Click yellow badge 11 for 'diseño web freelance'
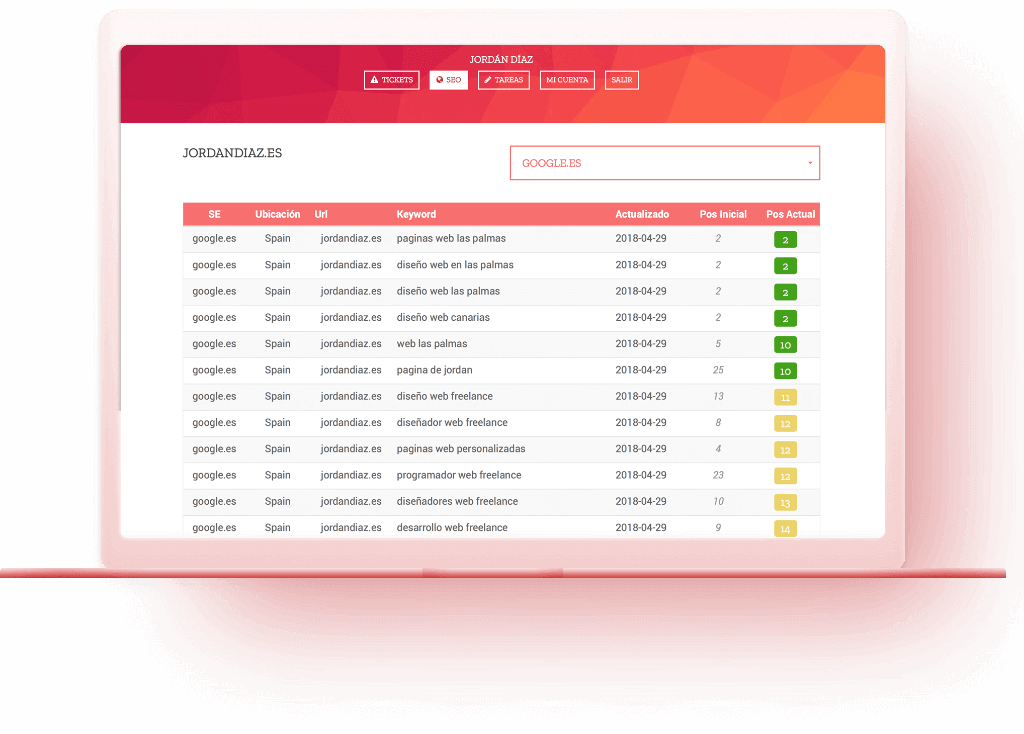Image resolution: width=1024 pixels, height=734 pixels. 785,397
